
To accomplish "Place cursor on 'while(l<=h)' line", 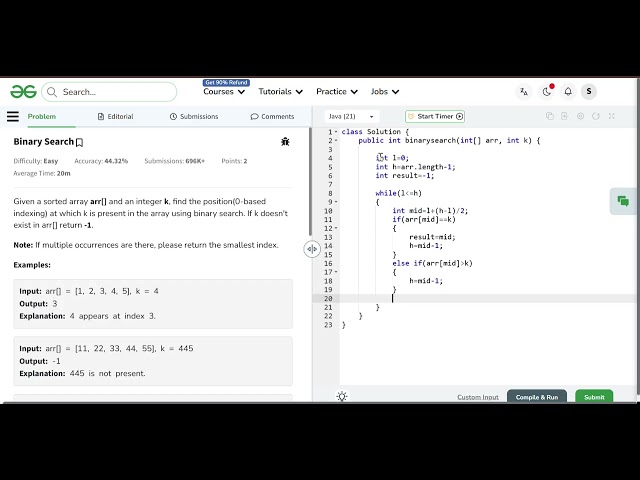I will pos(398,193).
